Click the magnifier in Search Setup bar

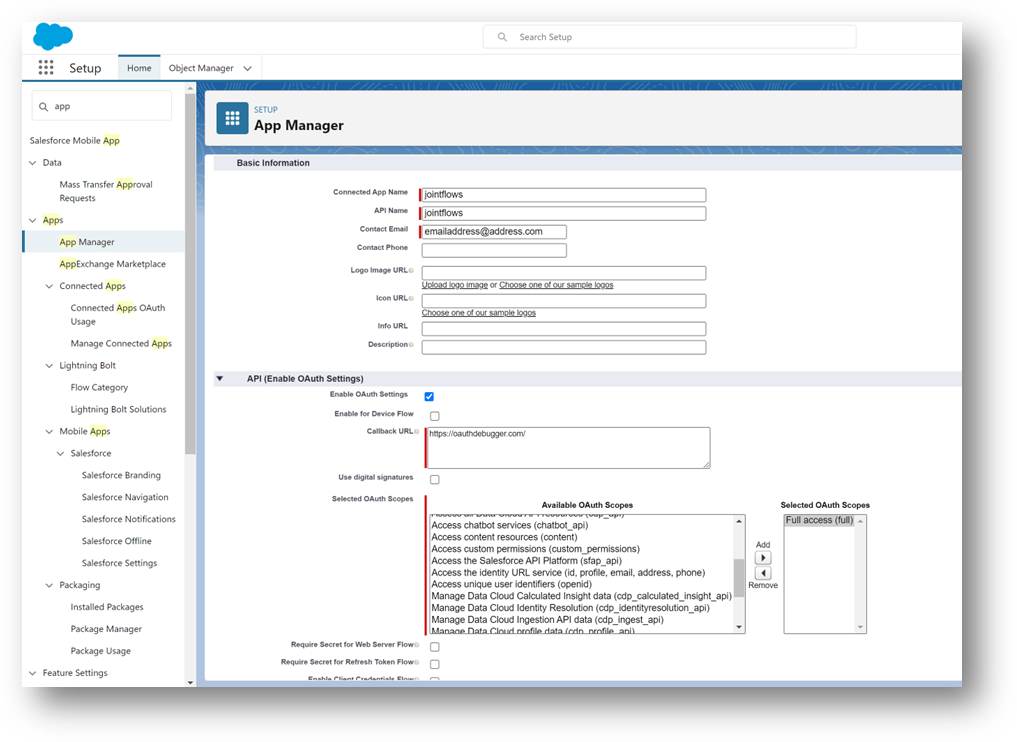click(502, 37)
